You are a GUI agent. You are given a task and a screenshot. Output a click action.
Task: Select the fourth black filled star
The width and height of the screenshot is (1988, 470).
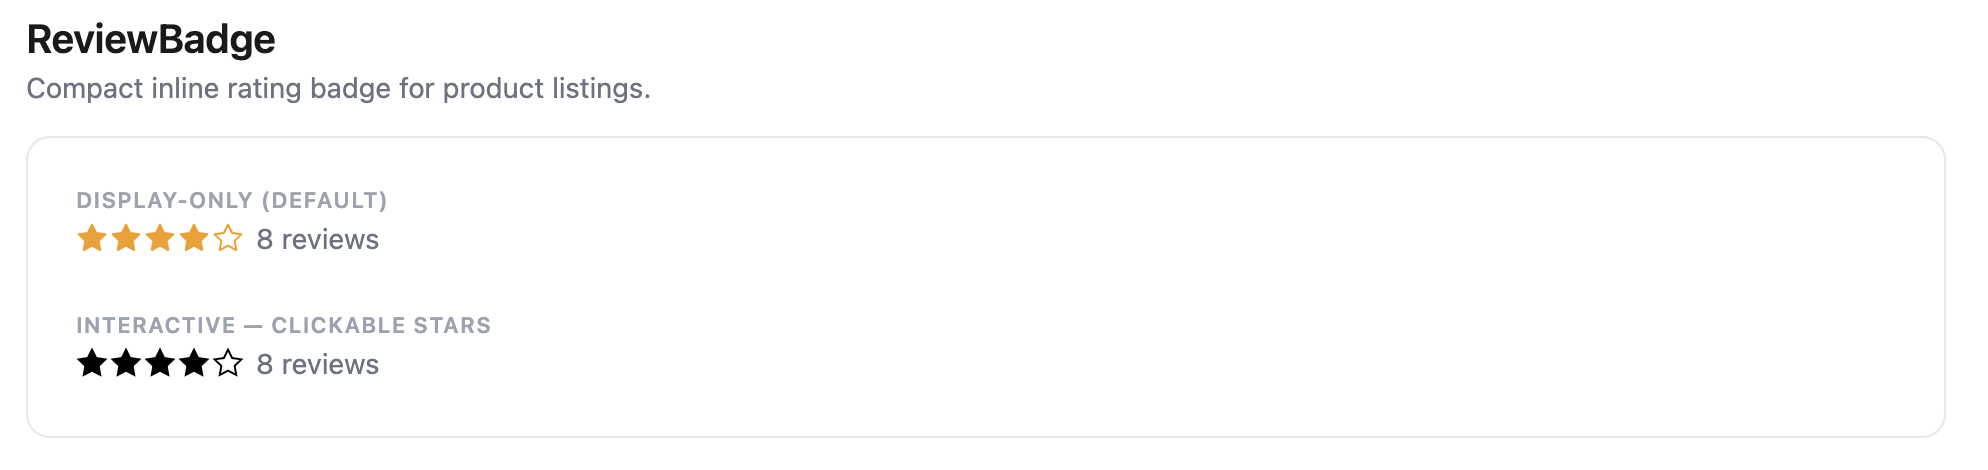click(x=194, y=364)
